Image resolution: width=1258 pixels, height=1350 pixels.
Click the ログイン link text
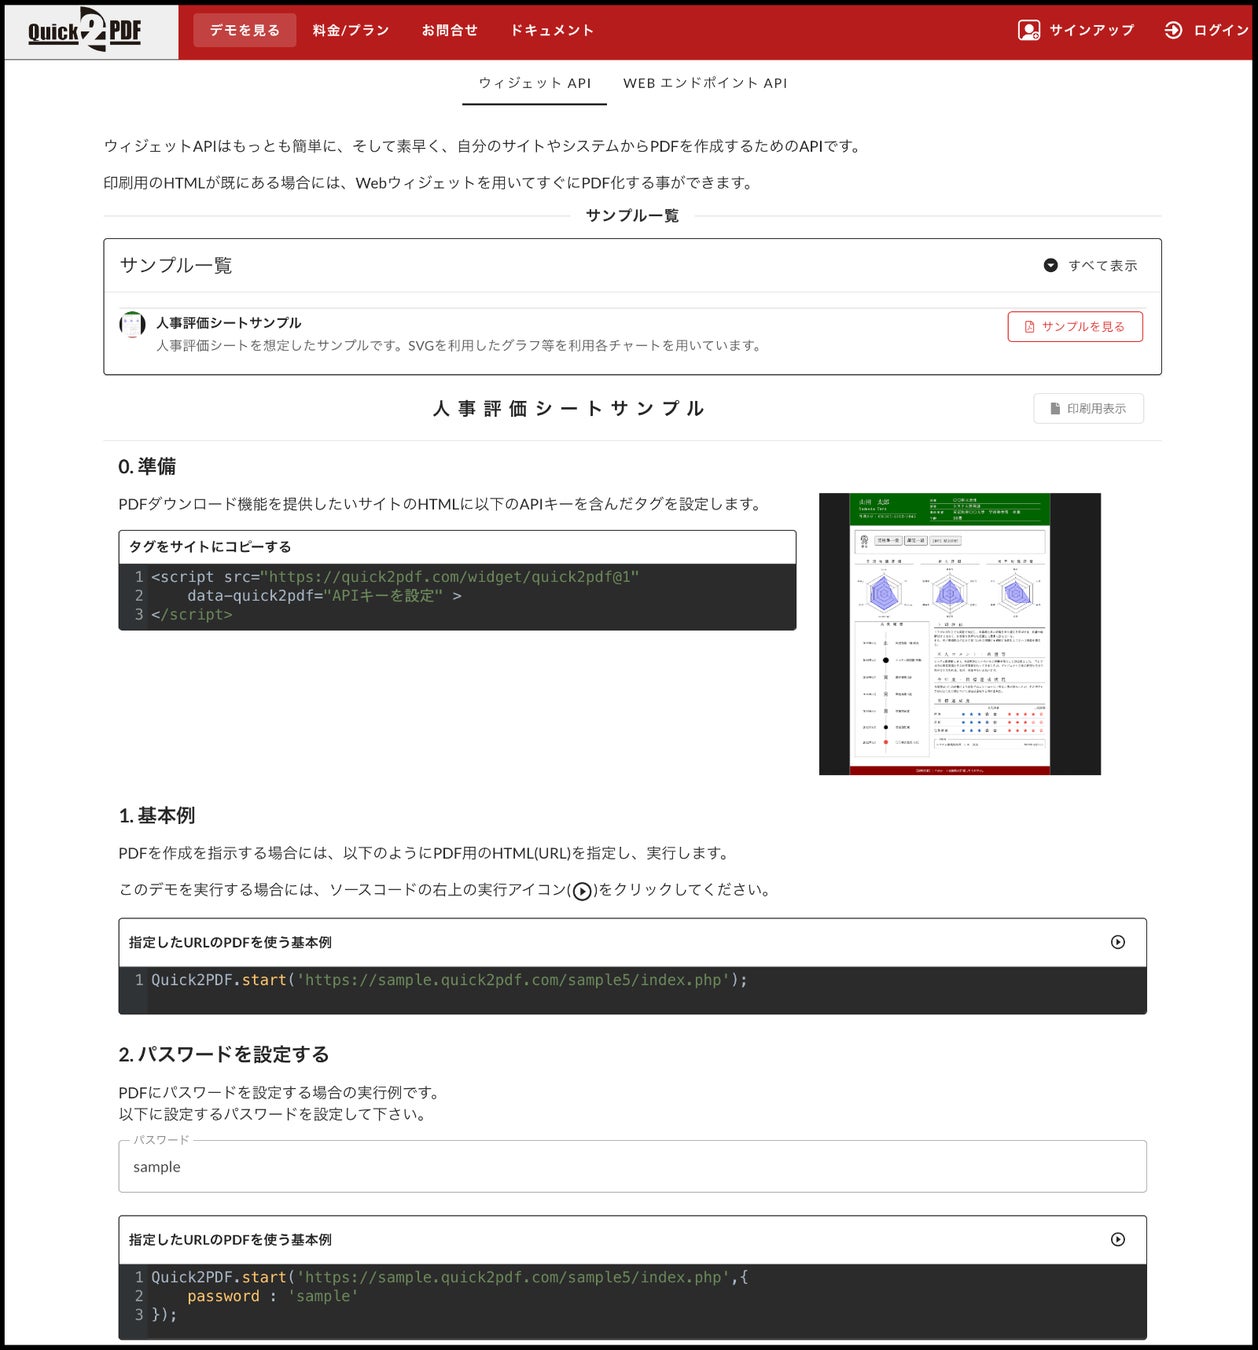tap(1221, 30)
